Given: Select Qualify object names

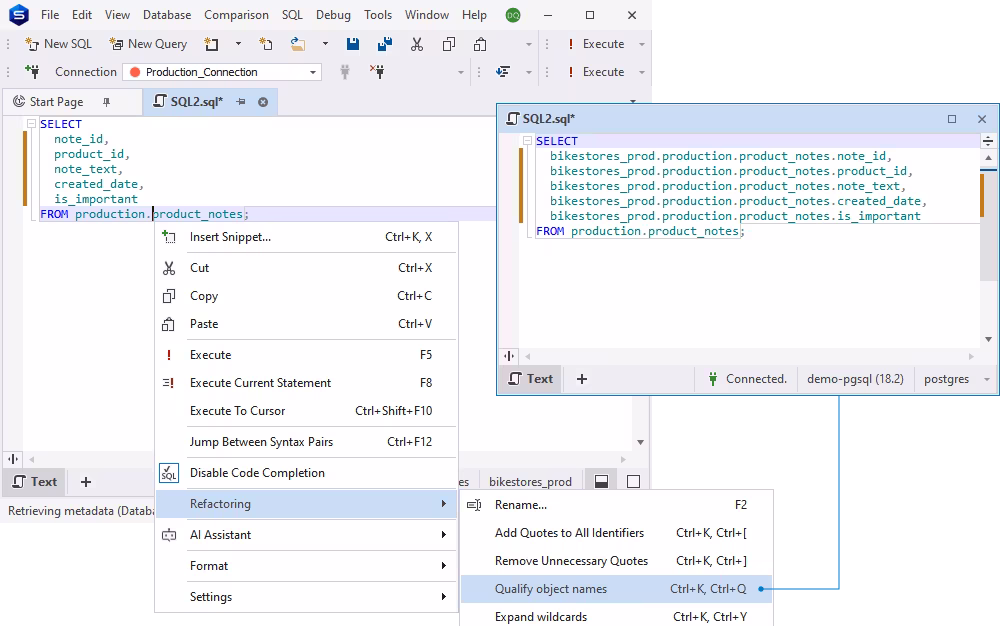Looking at the screenshot, I should (x=616, y=589).
